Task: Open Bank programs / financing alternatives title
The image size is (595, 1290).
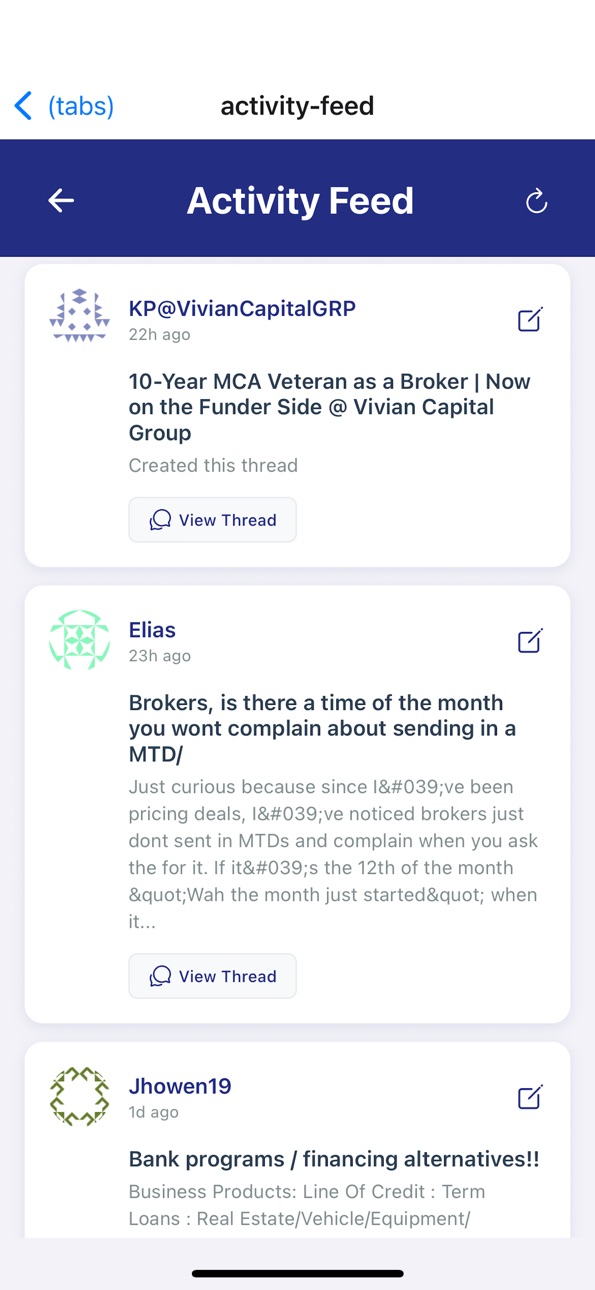Action: coord(334,1159)
